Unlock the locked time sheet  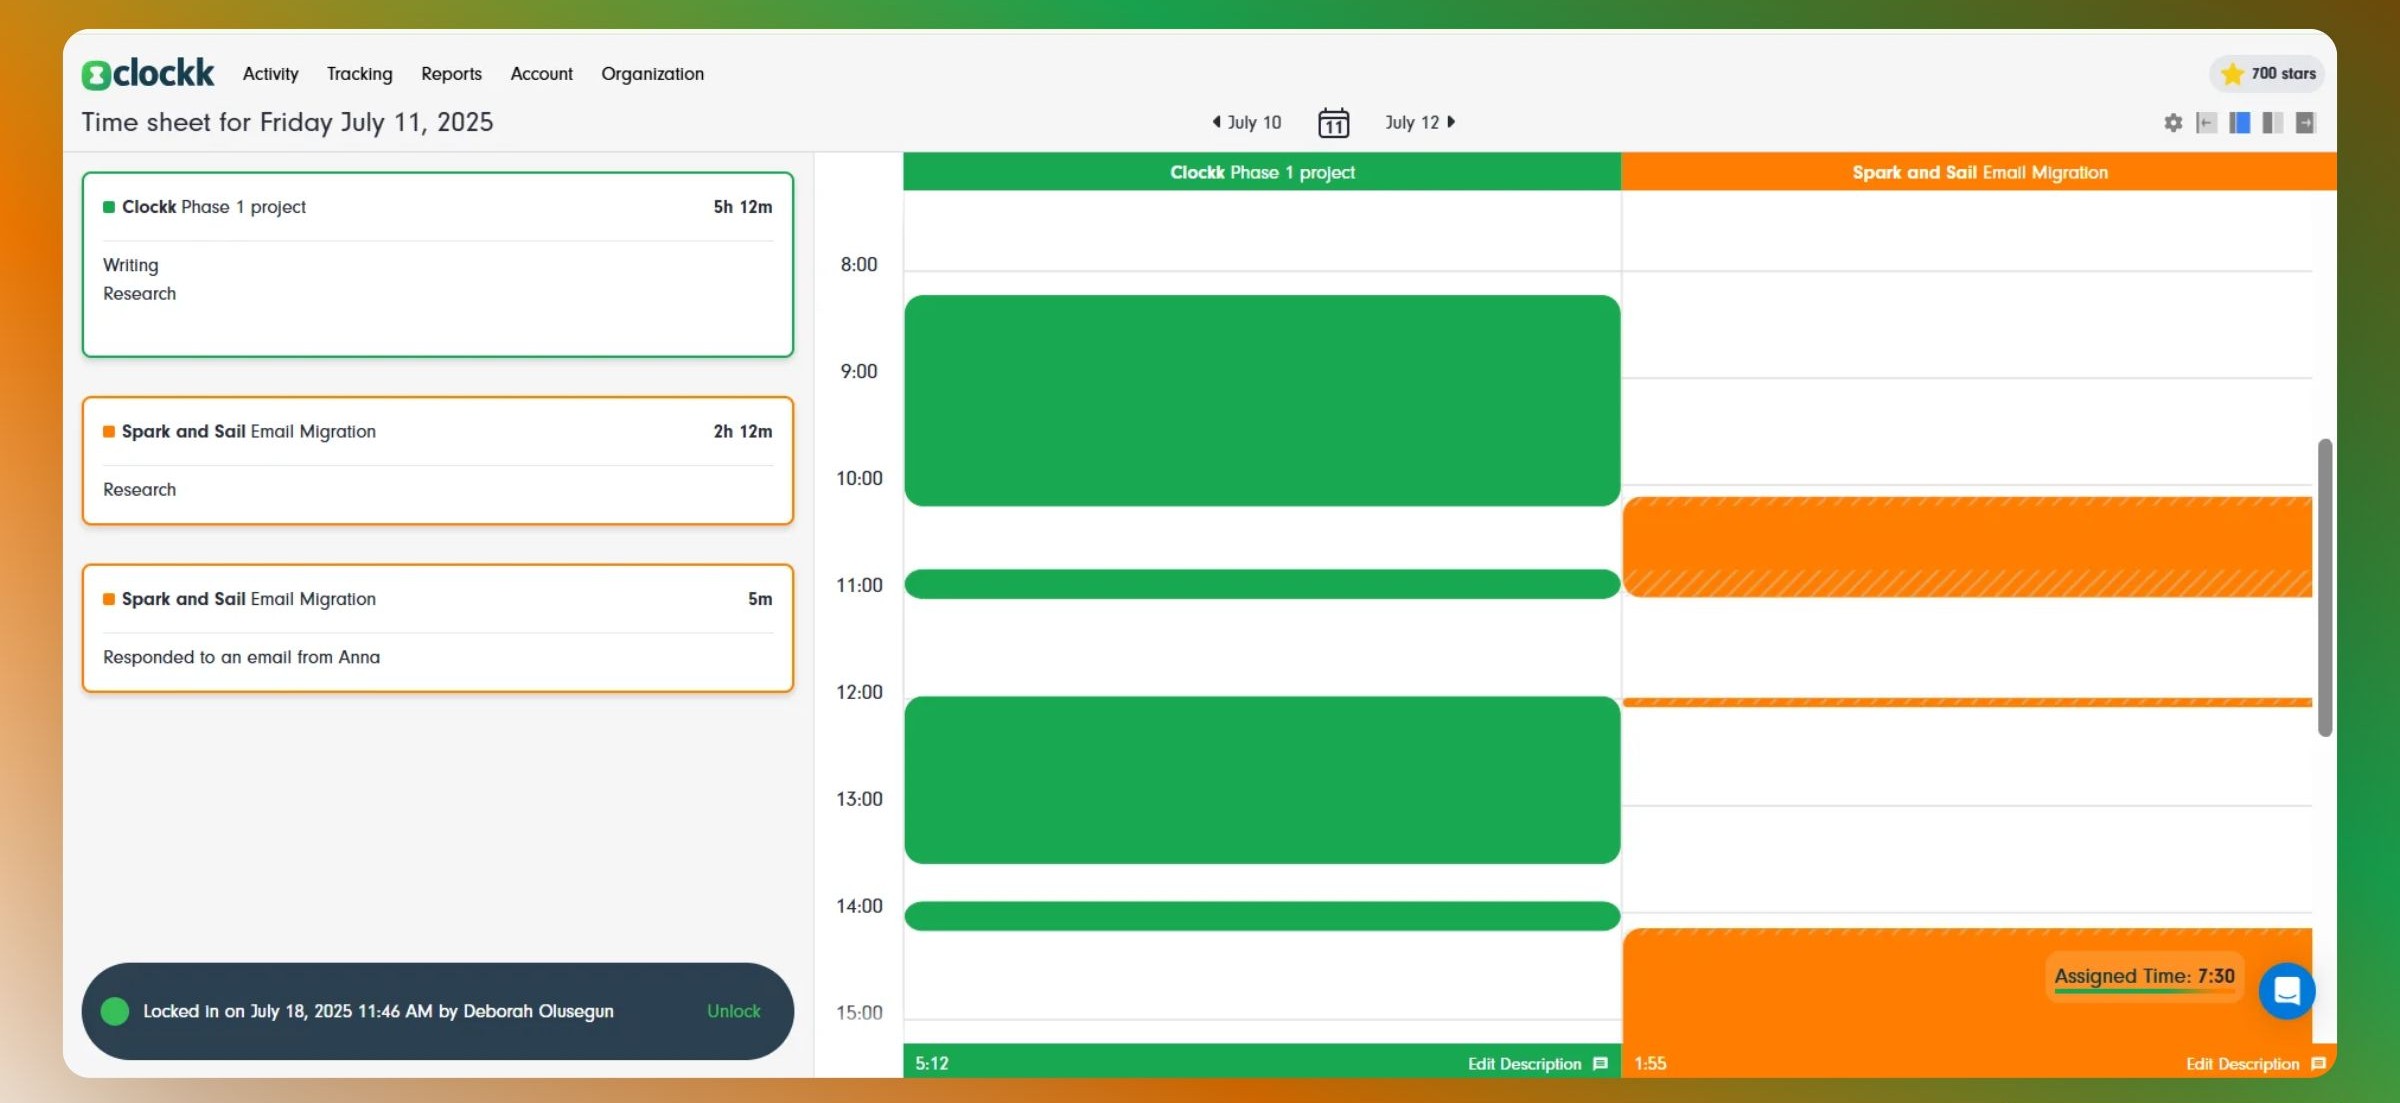(733, 1011)
